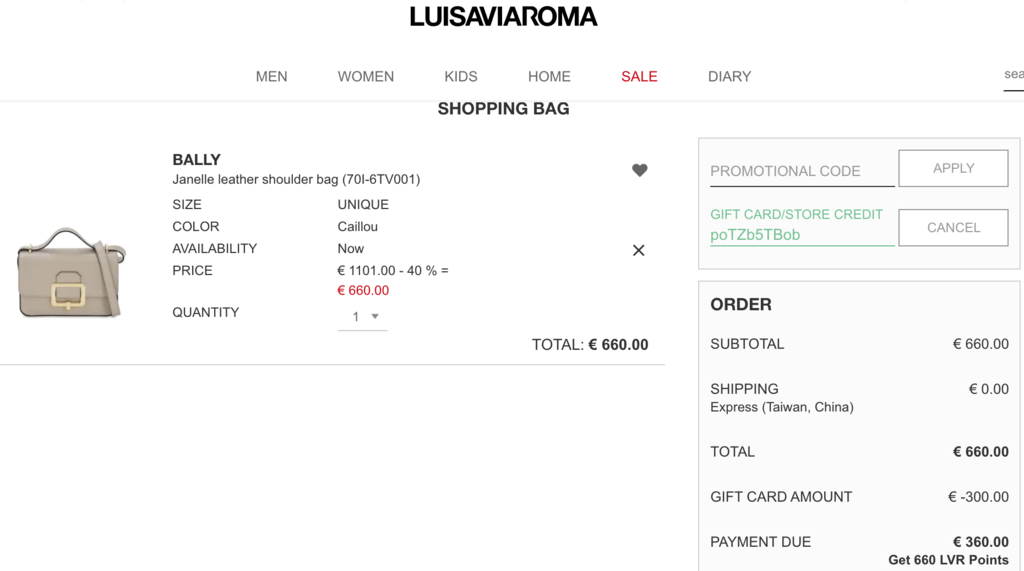Screen dimensions: 1024x571
Task: Open the SALE section
Action: click(639, 76)
